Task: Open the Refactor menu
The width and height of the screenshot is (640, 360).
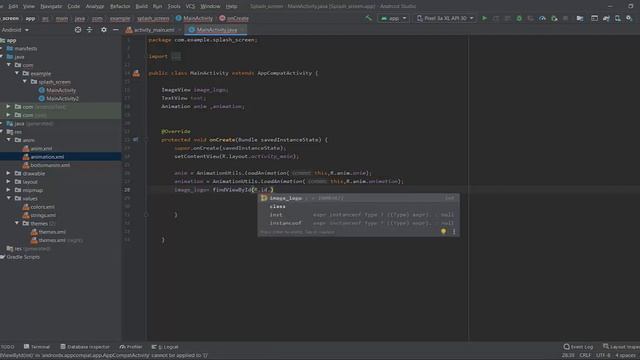Action: [120, 6]
